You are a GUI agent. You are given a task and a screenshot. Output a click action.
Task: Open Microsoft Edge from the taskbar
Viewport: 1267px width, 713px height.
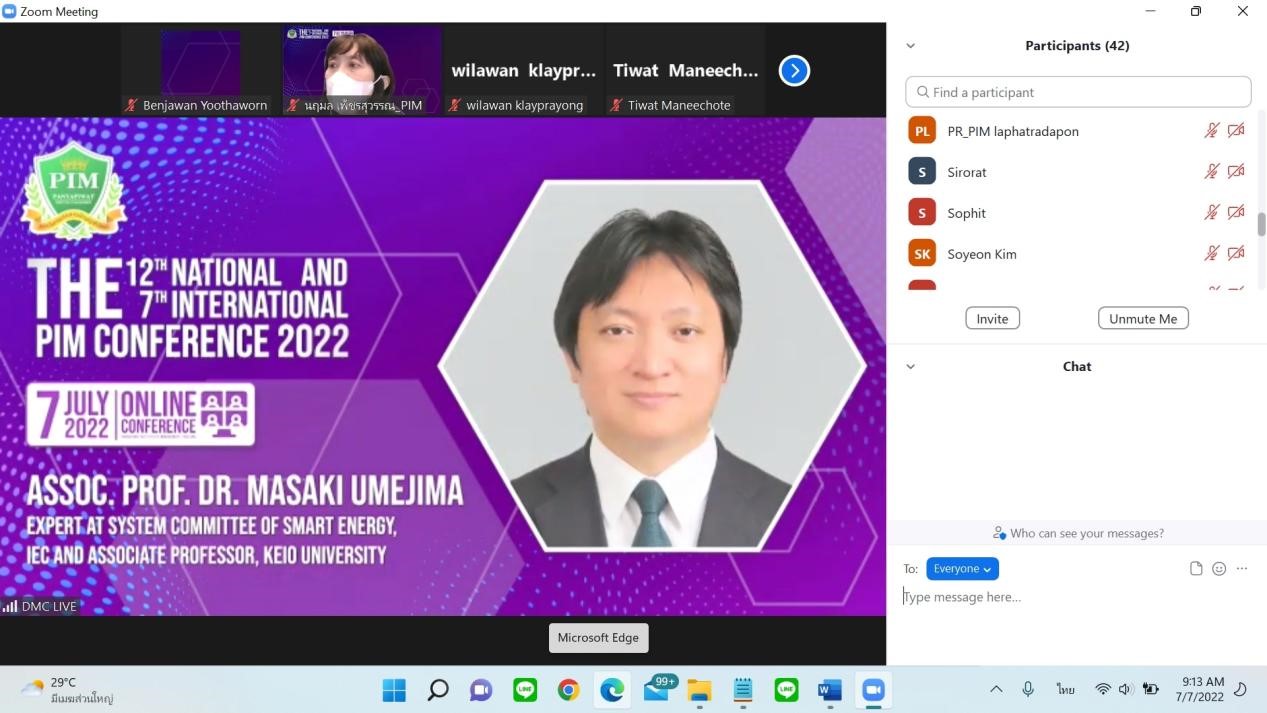(x=612, y=690)
